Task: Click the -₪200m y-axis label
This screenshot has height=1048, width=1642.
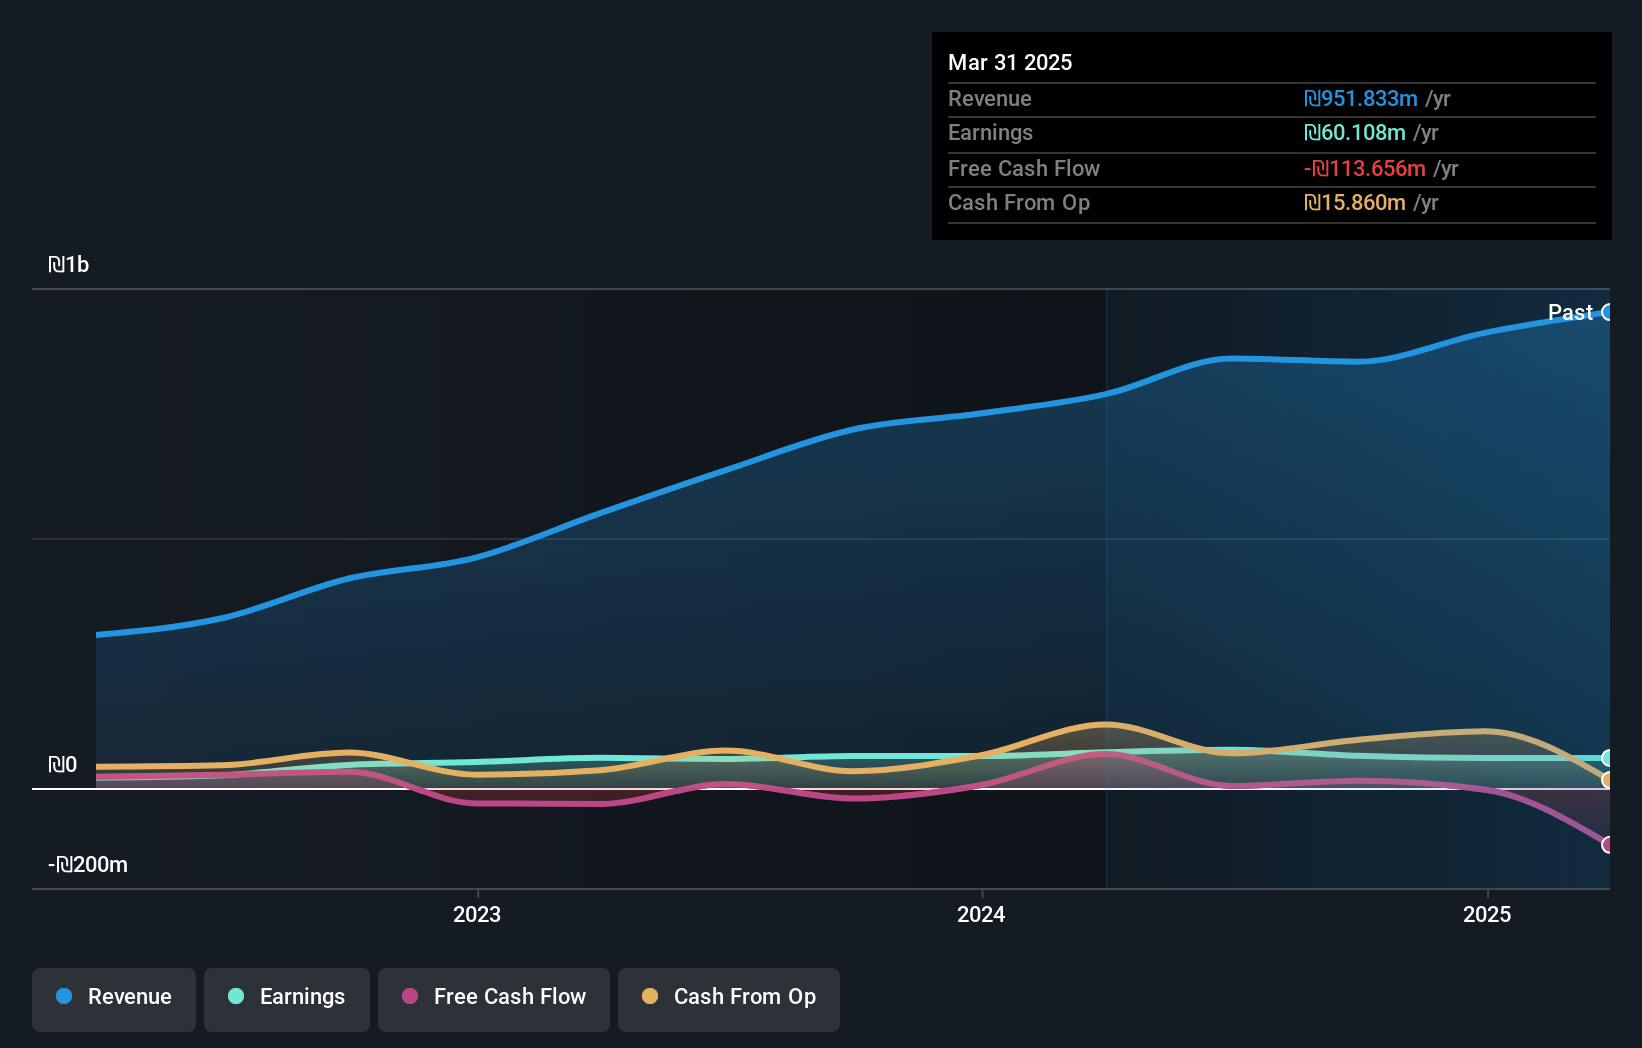Action: click(88, 864)
